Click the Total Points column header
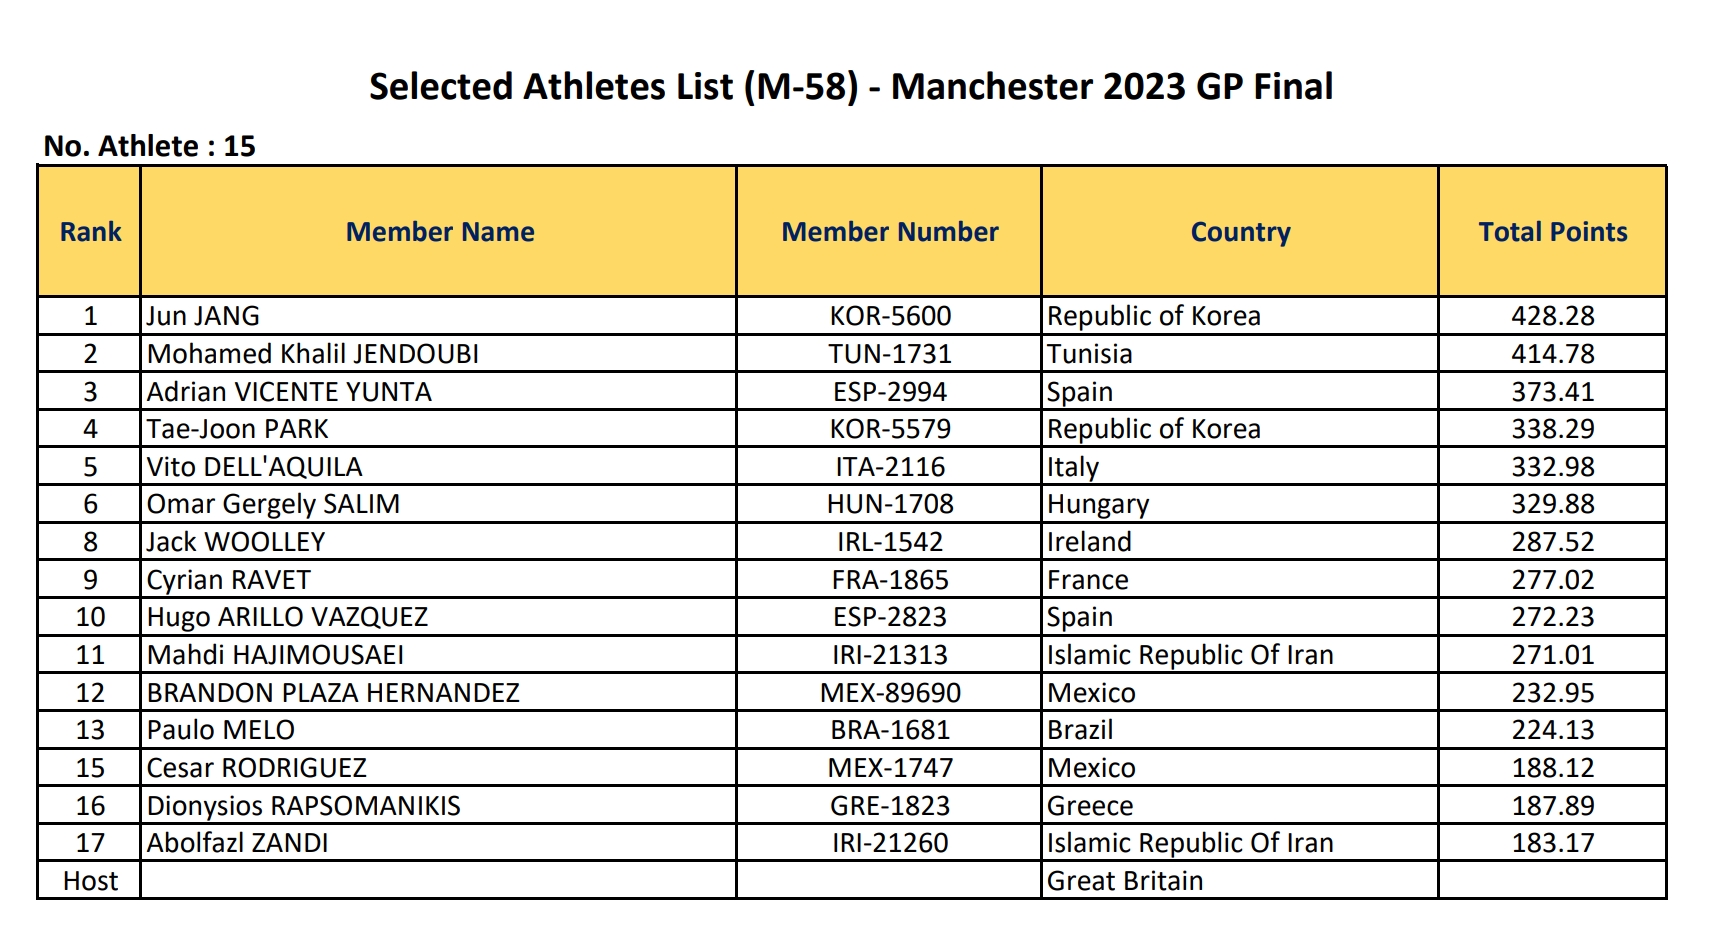Screen dimensions: 1709x941 pyautogui.click(x=1553, y=231)
